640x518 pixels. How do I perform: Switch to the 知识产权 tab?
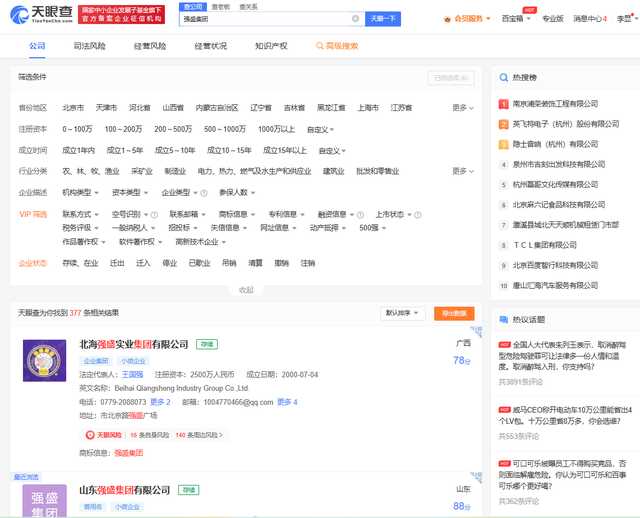(271, 46)
